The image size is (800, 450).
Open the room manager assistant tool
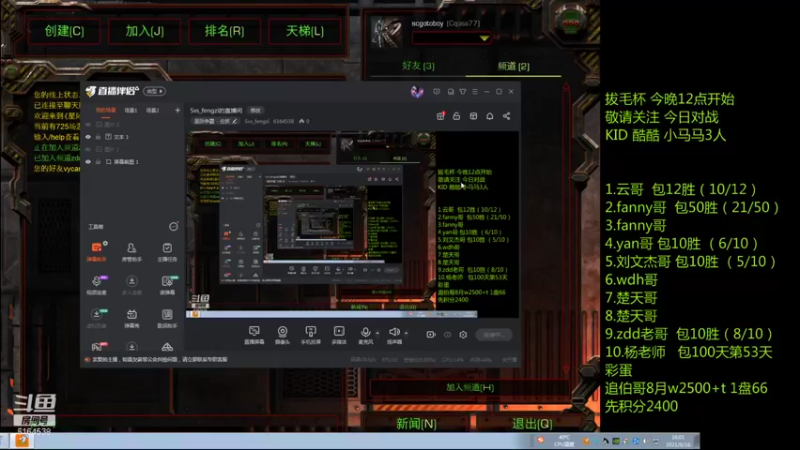click(132, 251)
